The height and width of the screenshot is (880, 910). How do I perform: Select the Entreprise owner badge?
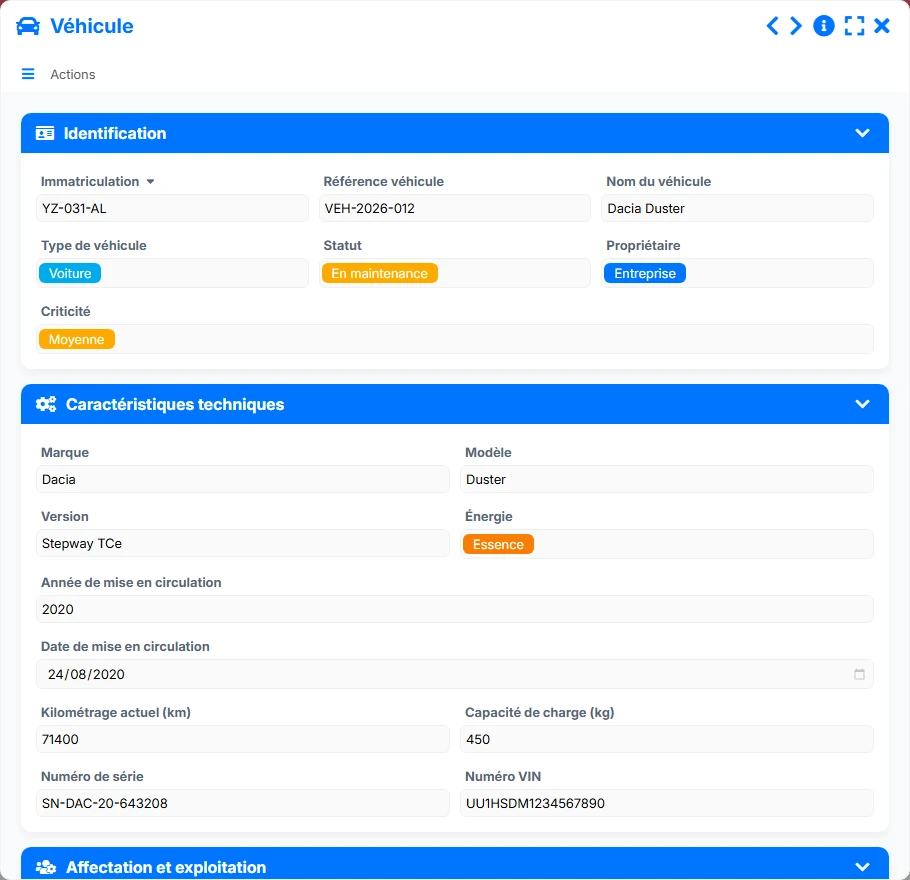(x=645, y=273)
